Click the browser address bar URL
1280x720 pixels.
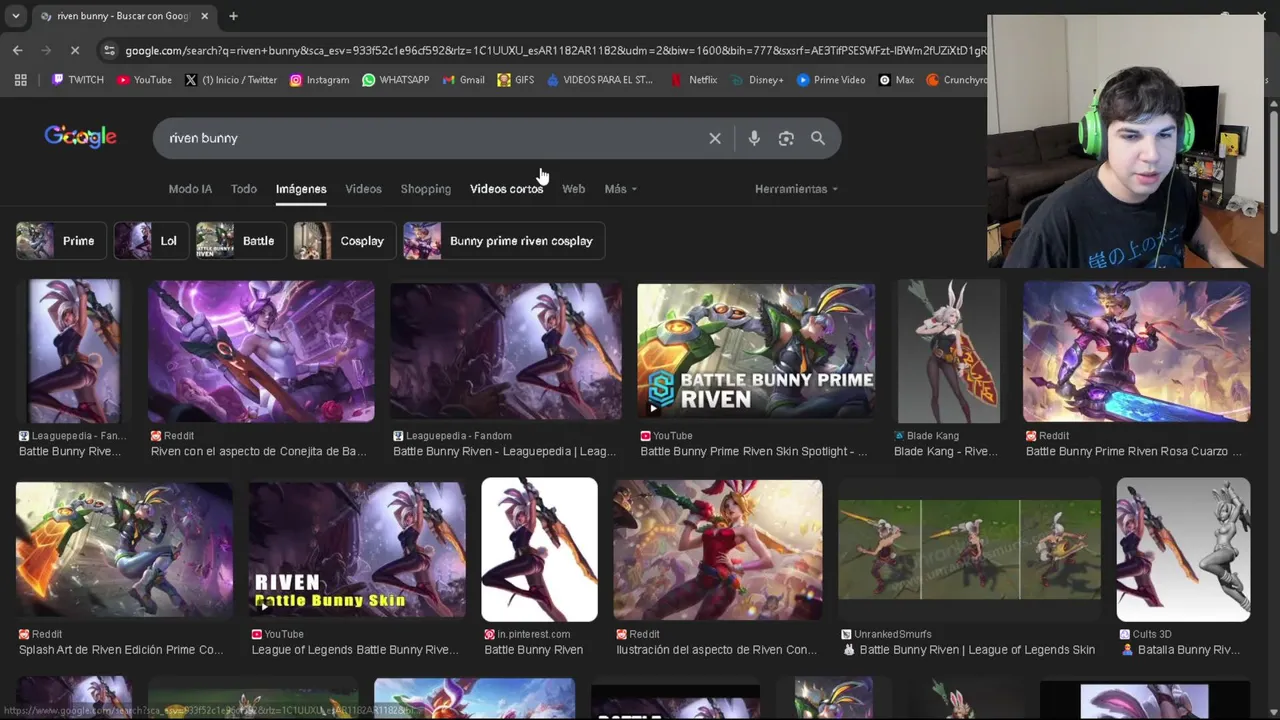click(555, 50)
